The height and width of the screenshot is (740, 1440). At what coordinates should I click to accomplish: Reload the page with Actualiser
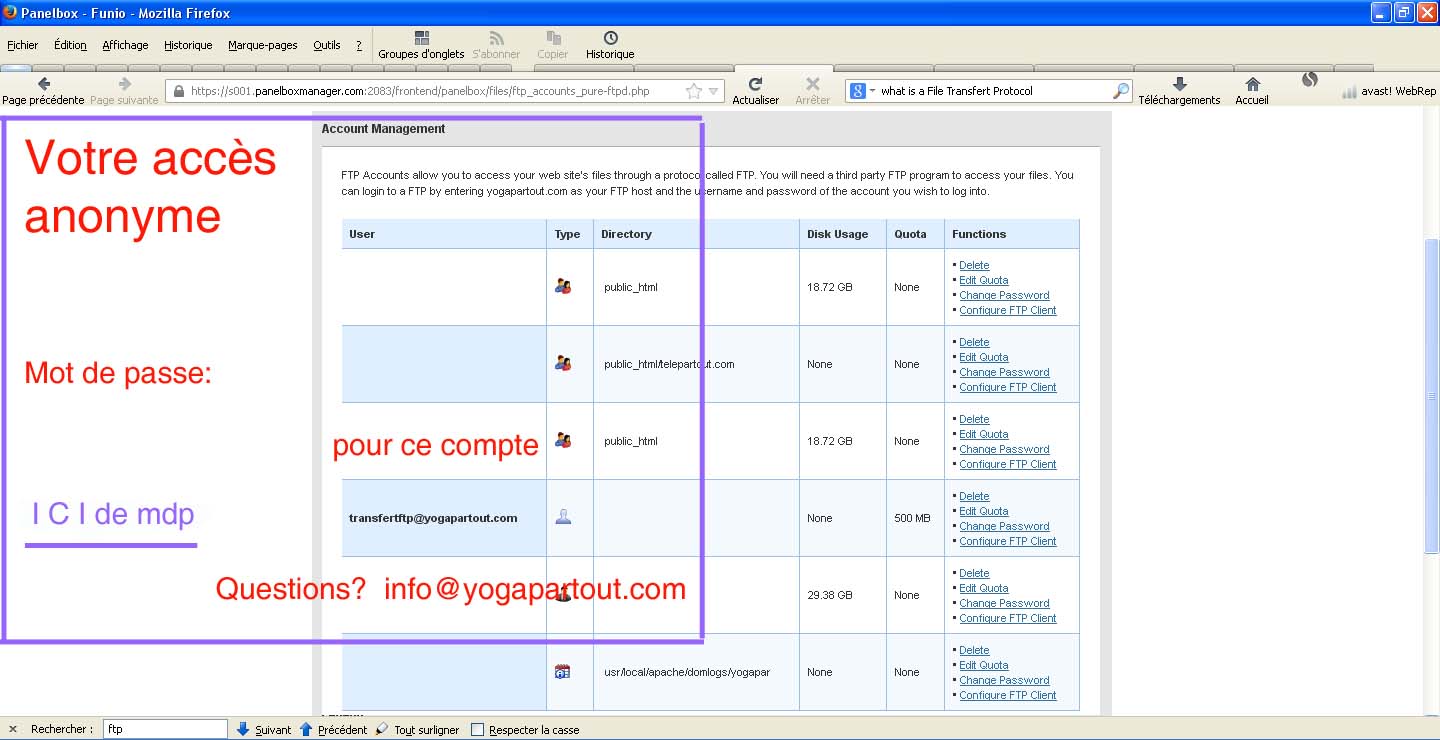tap(755, 85)
